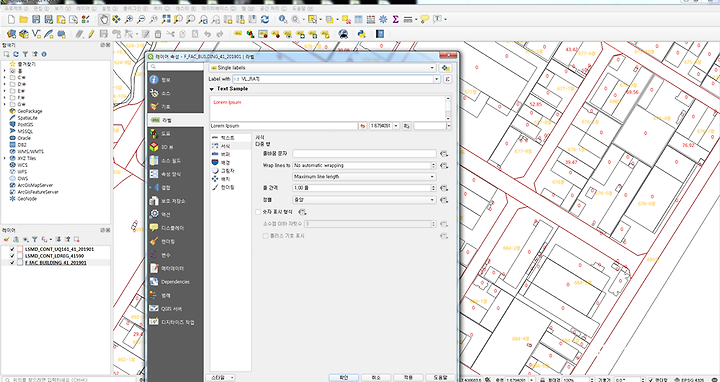Open the preview scale dropdown in Text Sample

tap(396, 126)
